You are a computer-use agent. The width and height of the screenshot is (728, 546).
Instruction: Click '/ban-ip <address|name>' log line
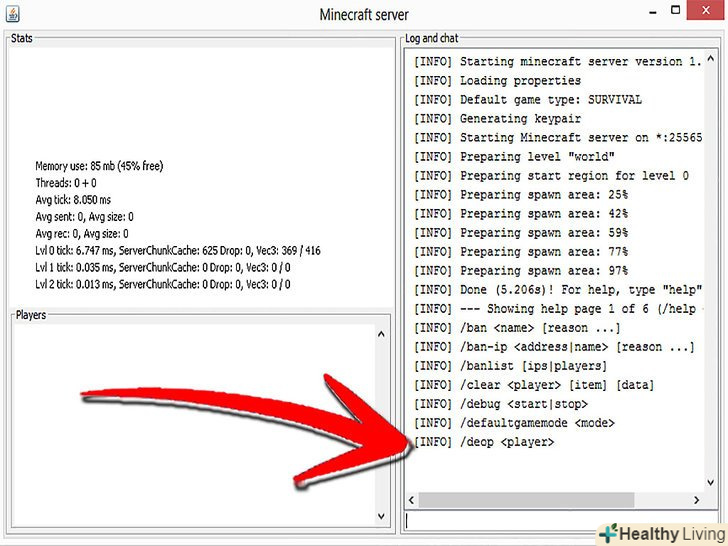pos(554,347)
